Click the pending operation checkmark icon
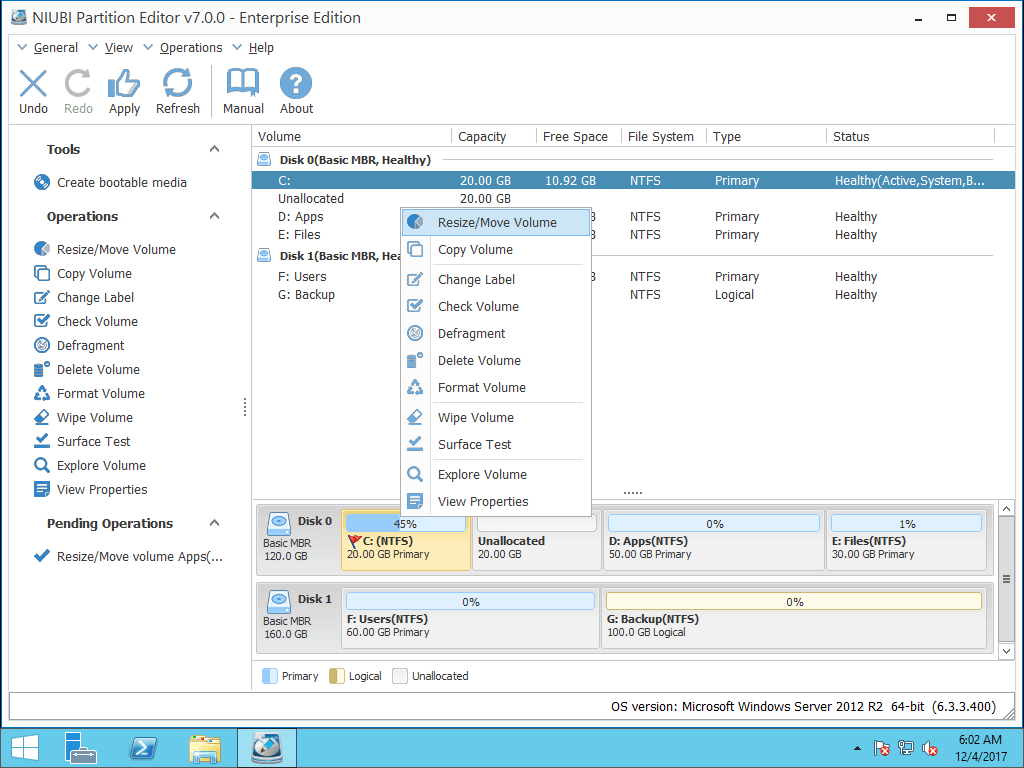Viewport: 1024px width, 768px height. [x=42, y=556]
